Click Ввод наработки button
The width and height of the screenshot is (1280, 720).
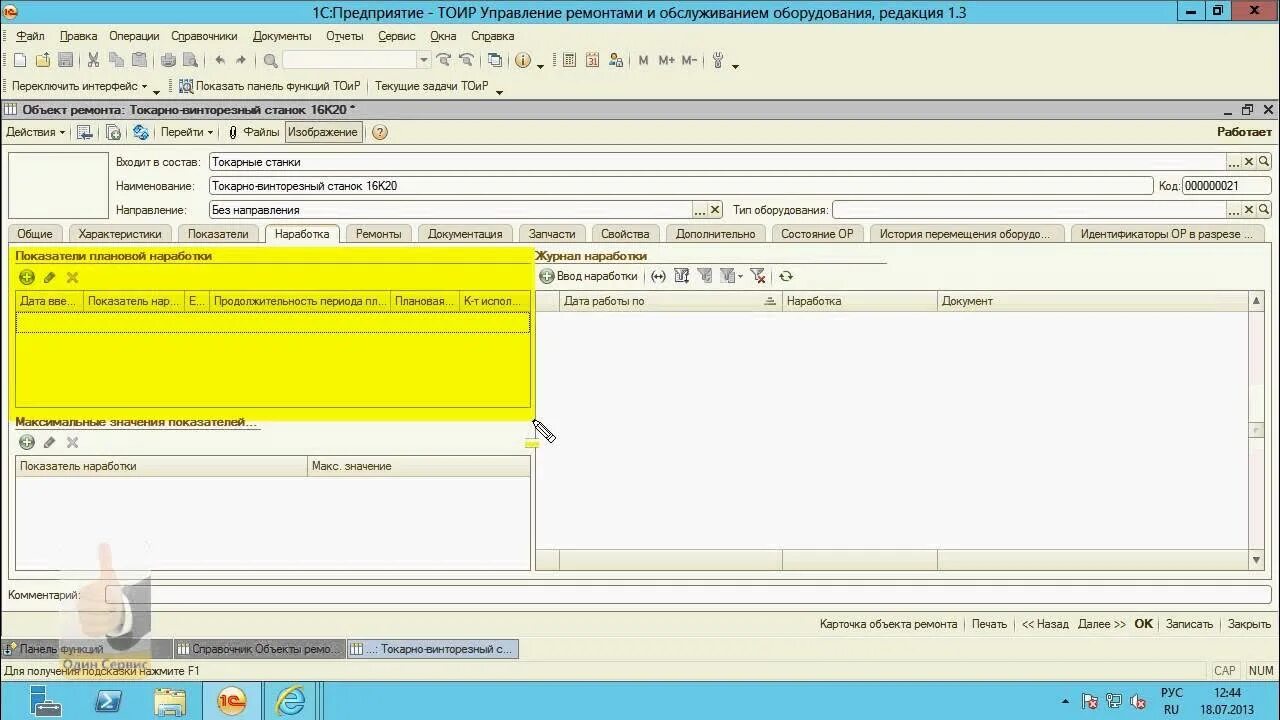(x=590, y=276)
